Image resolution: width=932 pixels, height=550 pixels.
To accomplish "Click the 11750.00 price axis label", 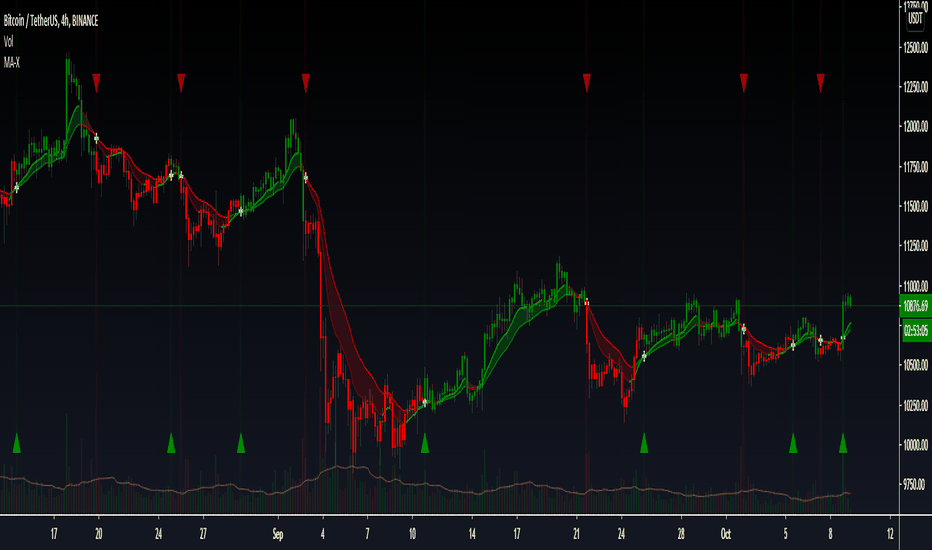I will pyautogui.click(x=915, y=166).
